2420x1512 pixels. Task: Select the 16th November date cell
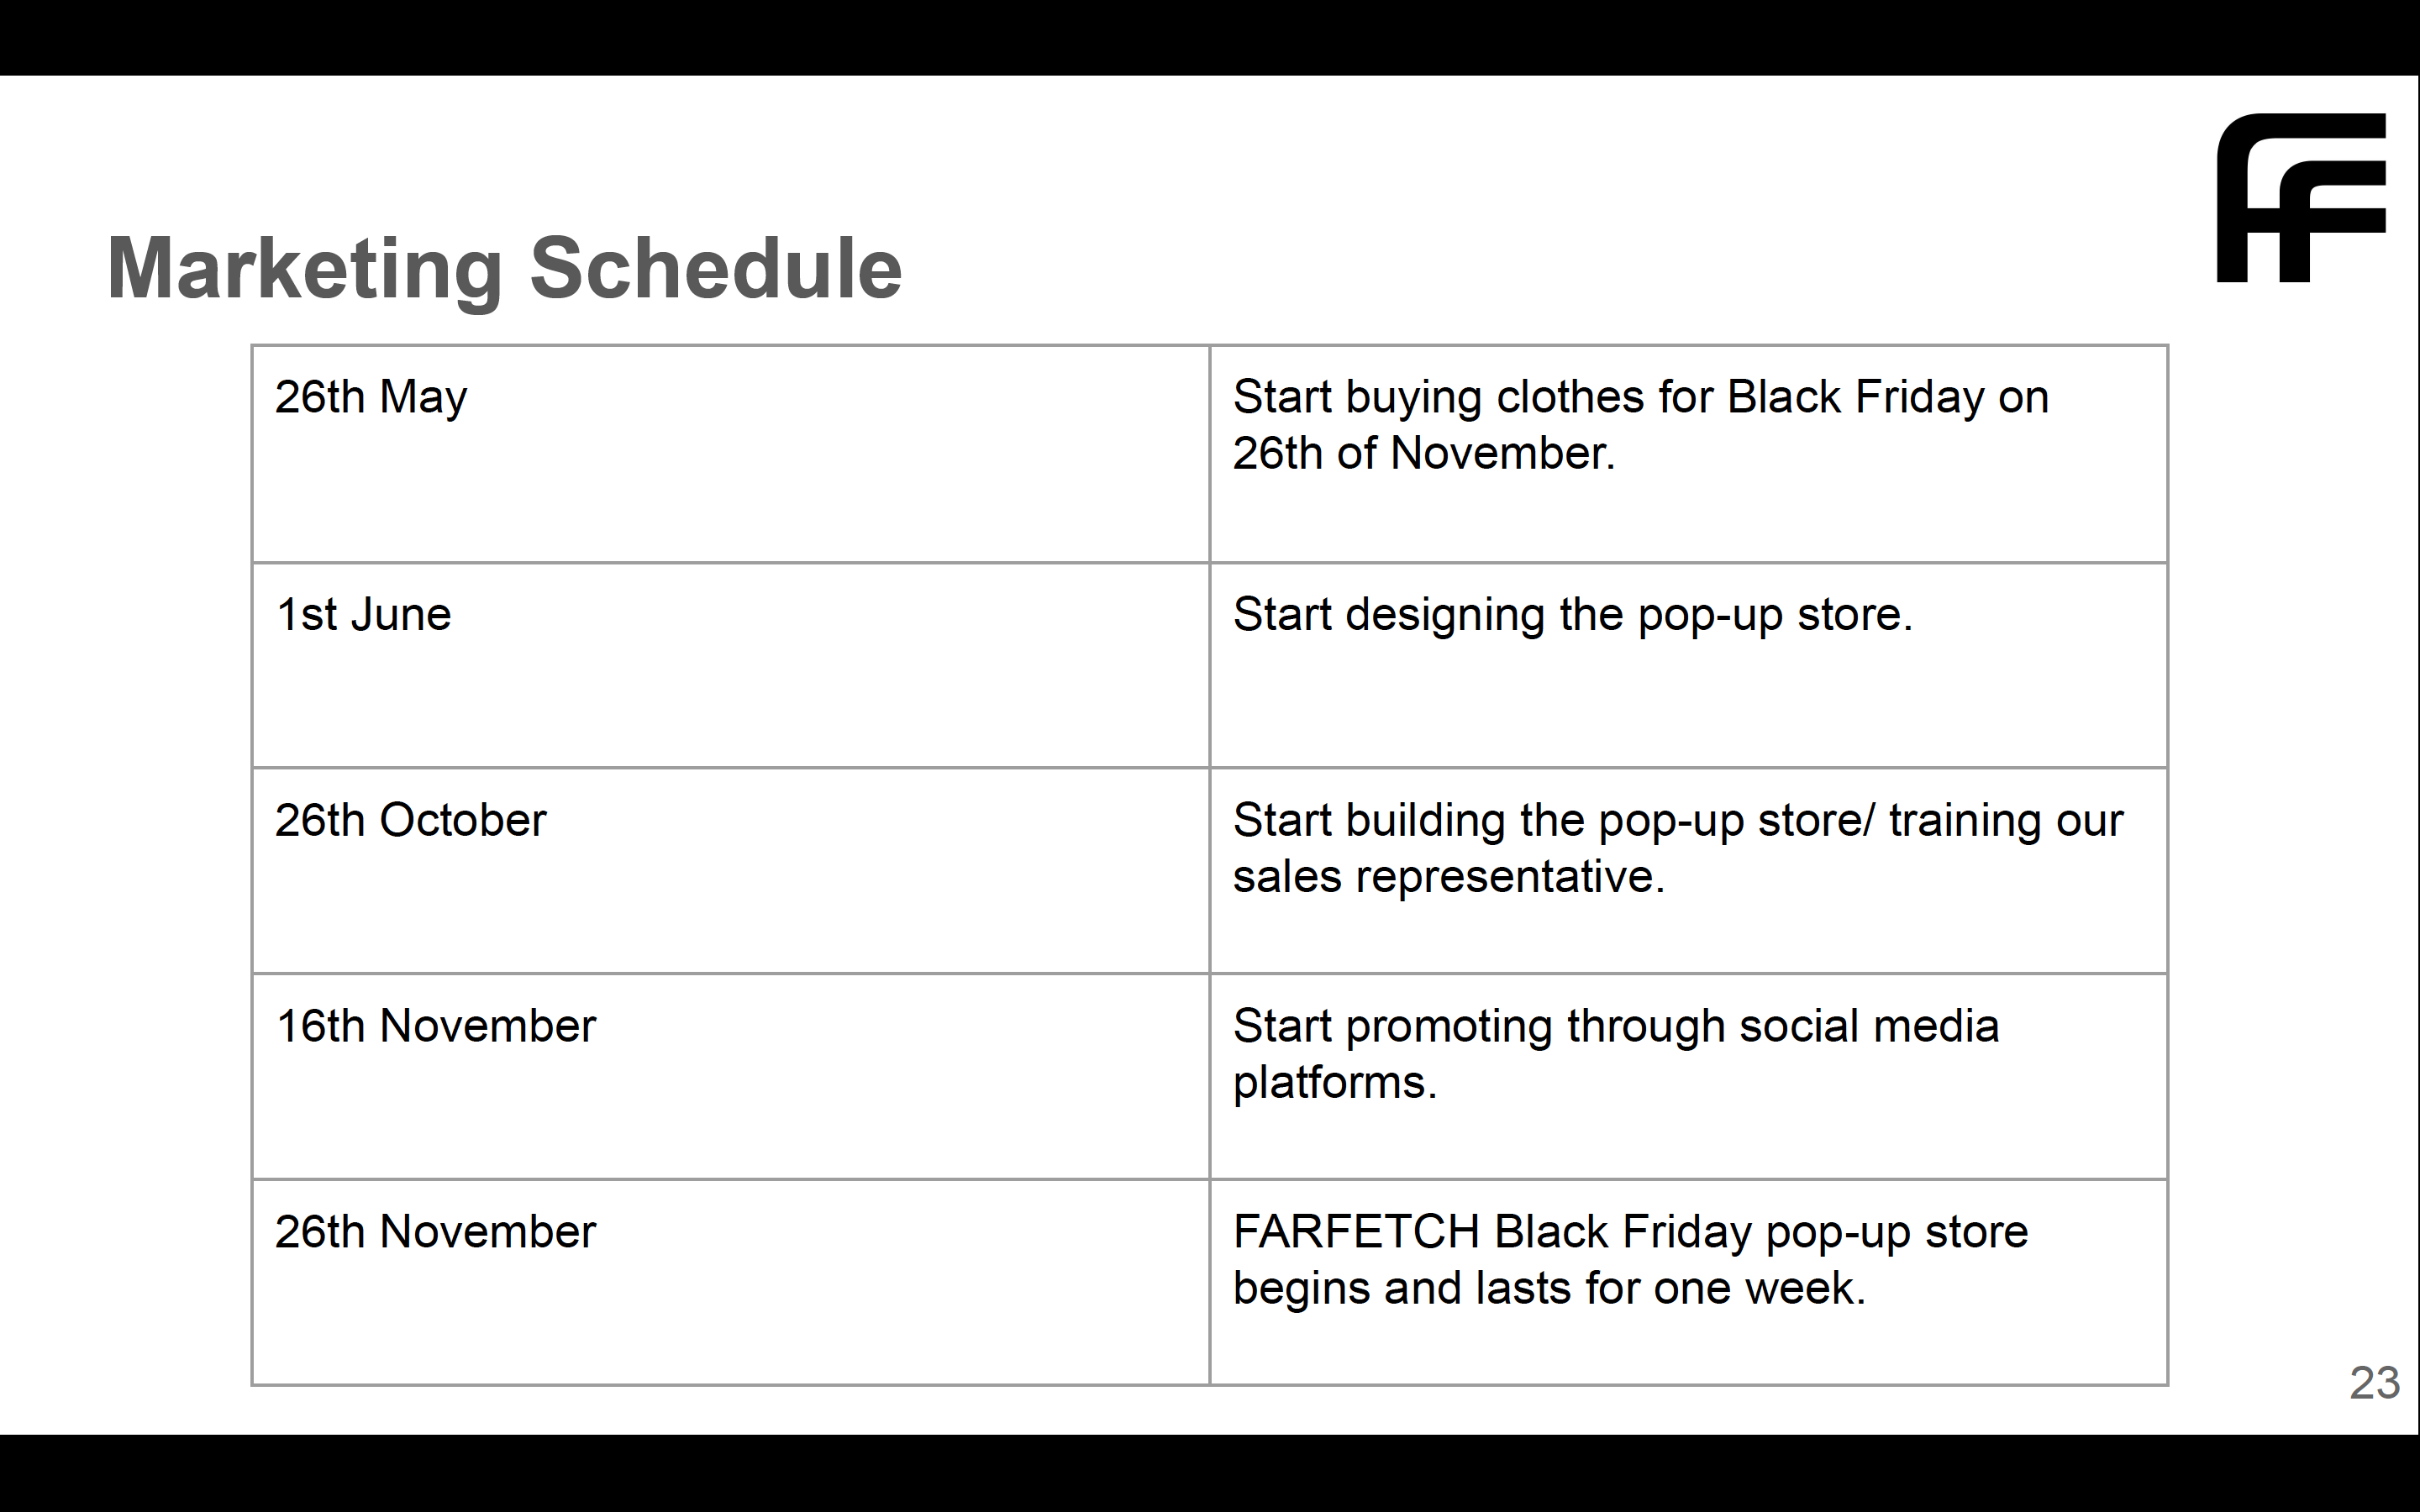[x=730, y=1076]
